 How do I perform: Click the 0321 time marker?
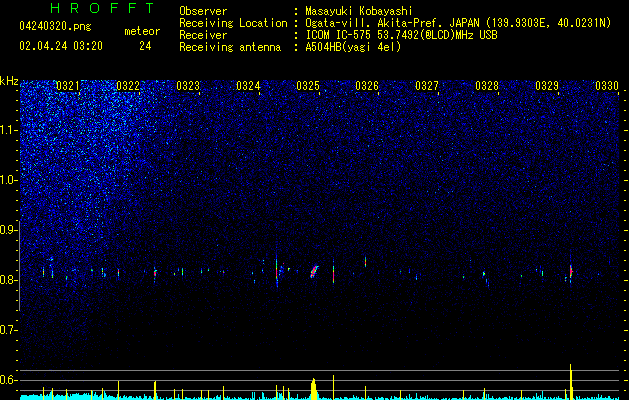pos(68,86)
